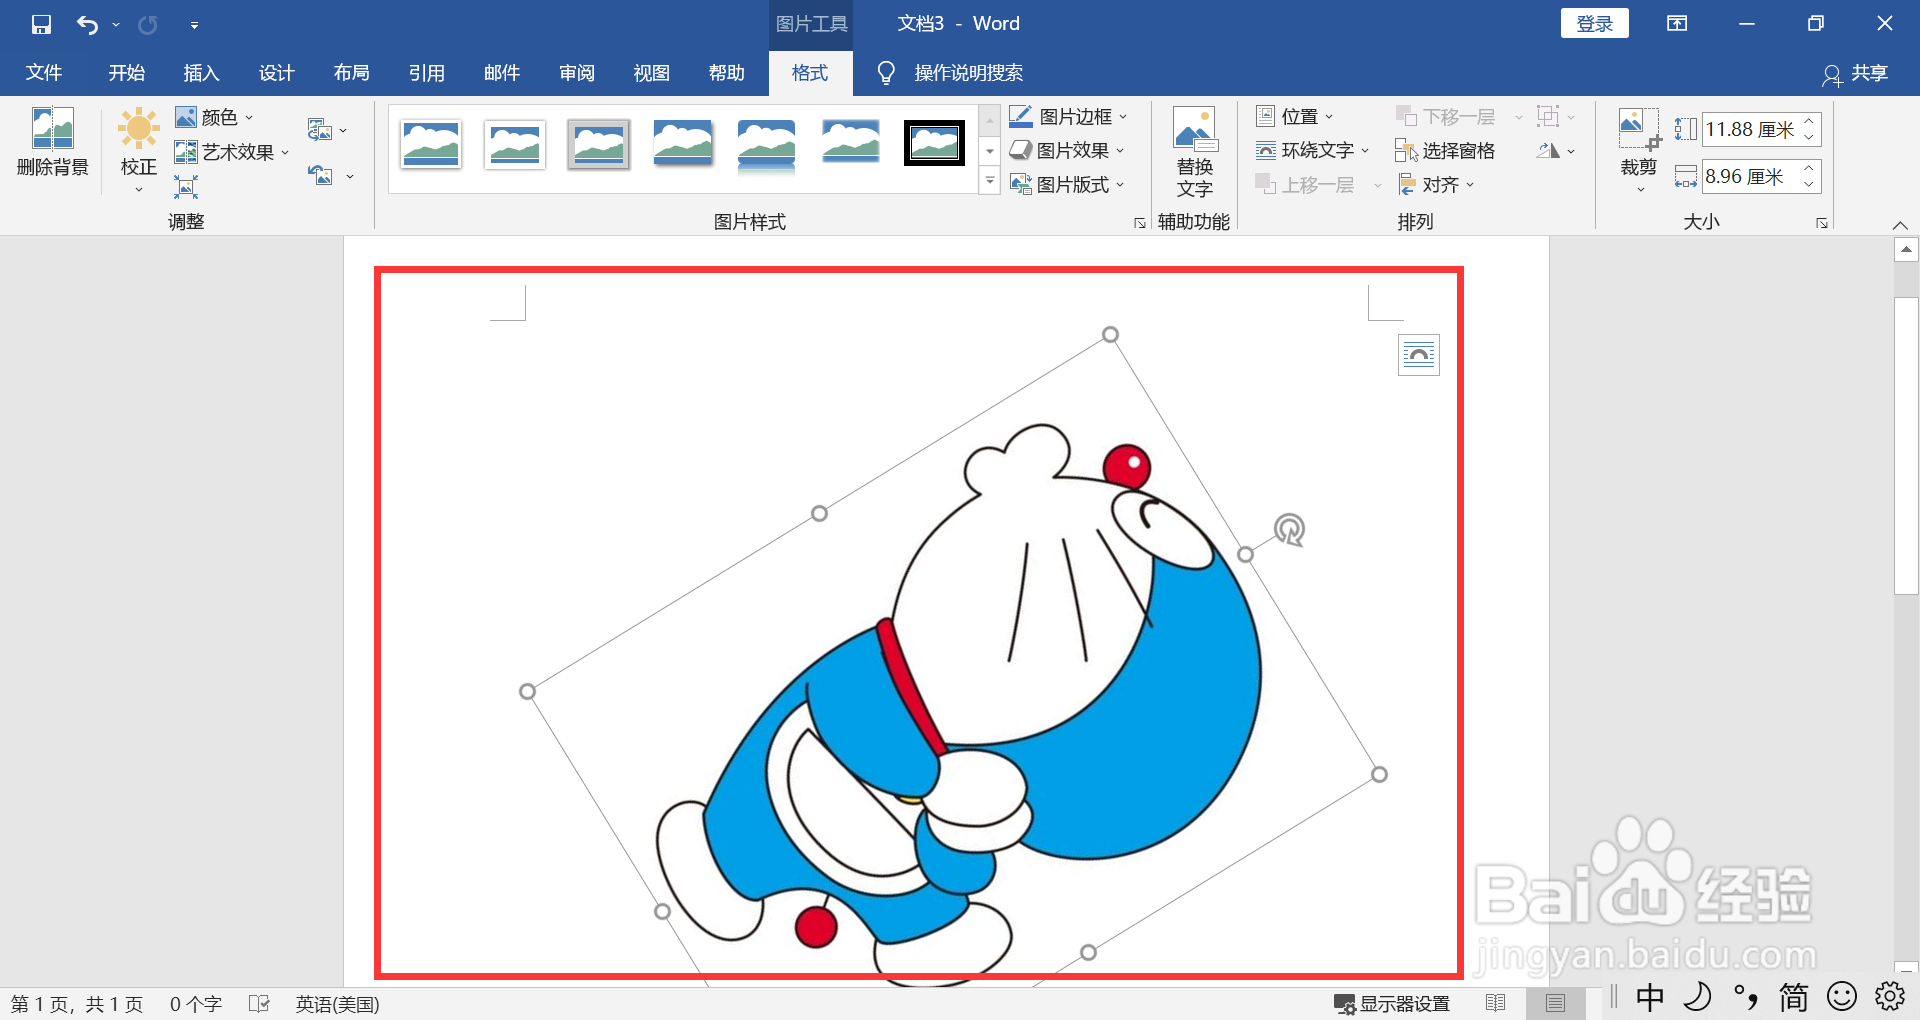The image size is (1920, 1020).
Task: Open the Artistic Effects (艺术效果) dropdown
Action: coord(232,152)
